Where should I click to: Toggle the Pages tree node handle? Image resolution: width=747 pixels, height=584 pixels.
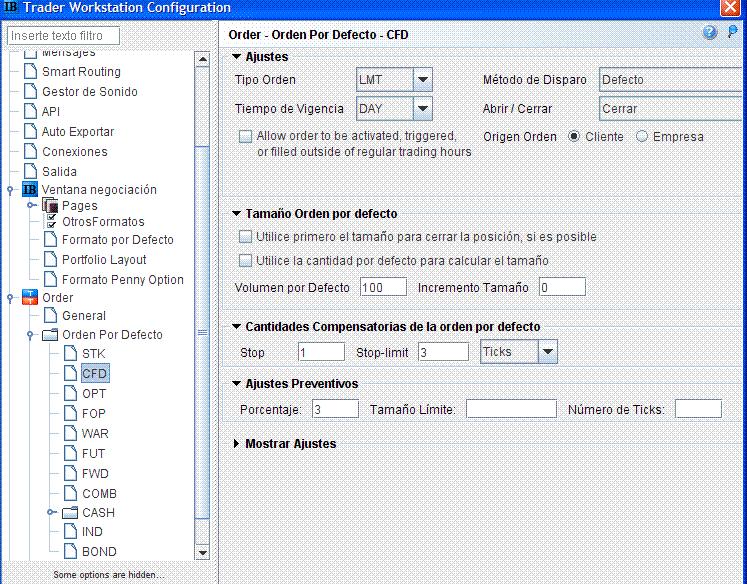pos(31,205)
